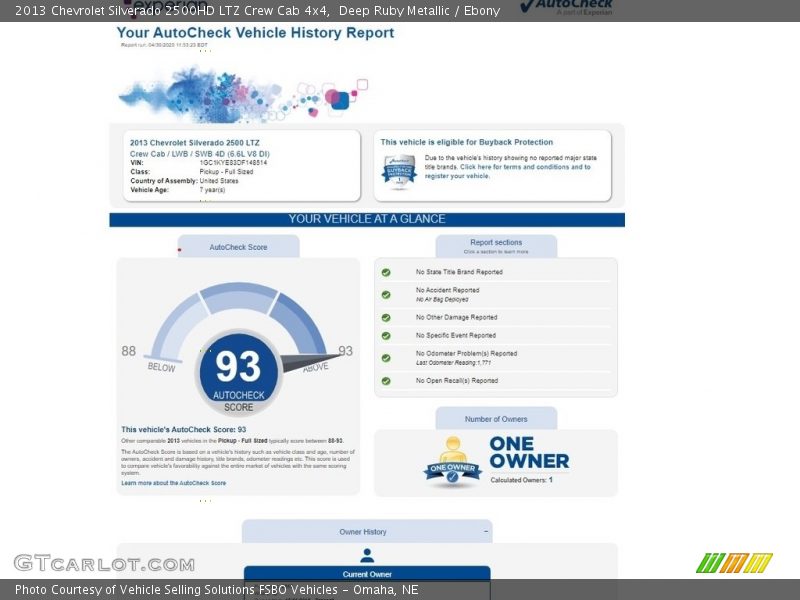Click 'Crew Cab / LWB / SWB 4D' subtitle
The image size is (800, 600).
(x=199, y=154)
